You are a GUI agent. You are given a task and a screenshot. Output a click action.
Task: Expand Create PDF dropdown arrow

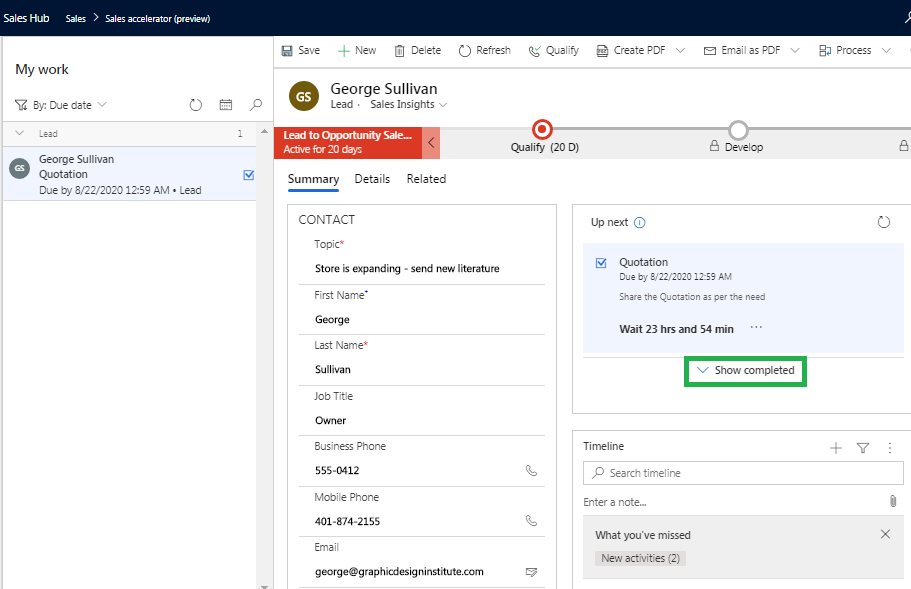680,51
